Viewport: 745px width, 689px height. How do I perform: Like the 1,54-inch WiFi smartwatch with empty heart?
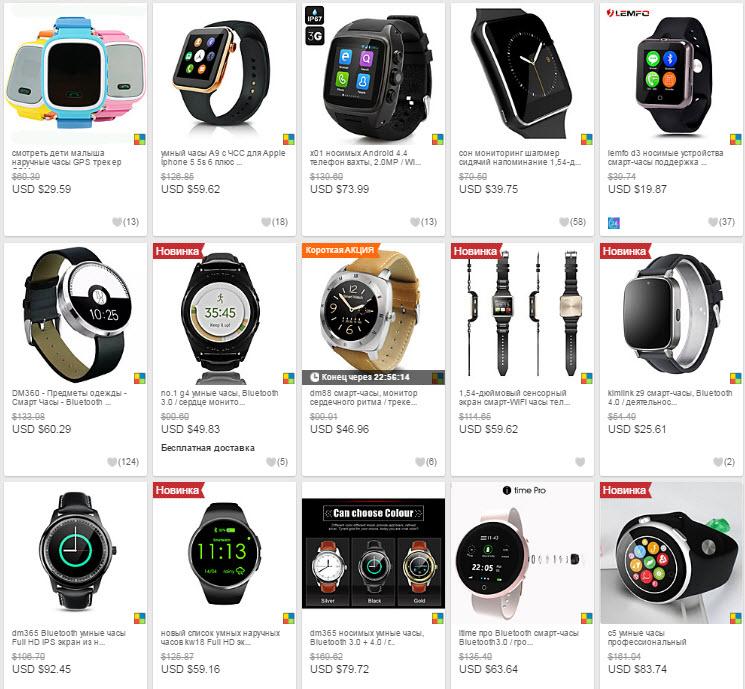580,462
